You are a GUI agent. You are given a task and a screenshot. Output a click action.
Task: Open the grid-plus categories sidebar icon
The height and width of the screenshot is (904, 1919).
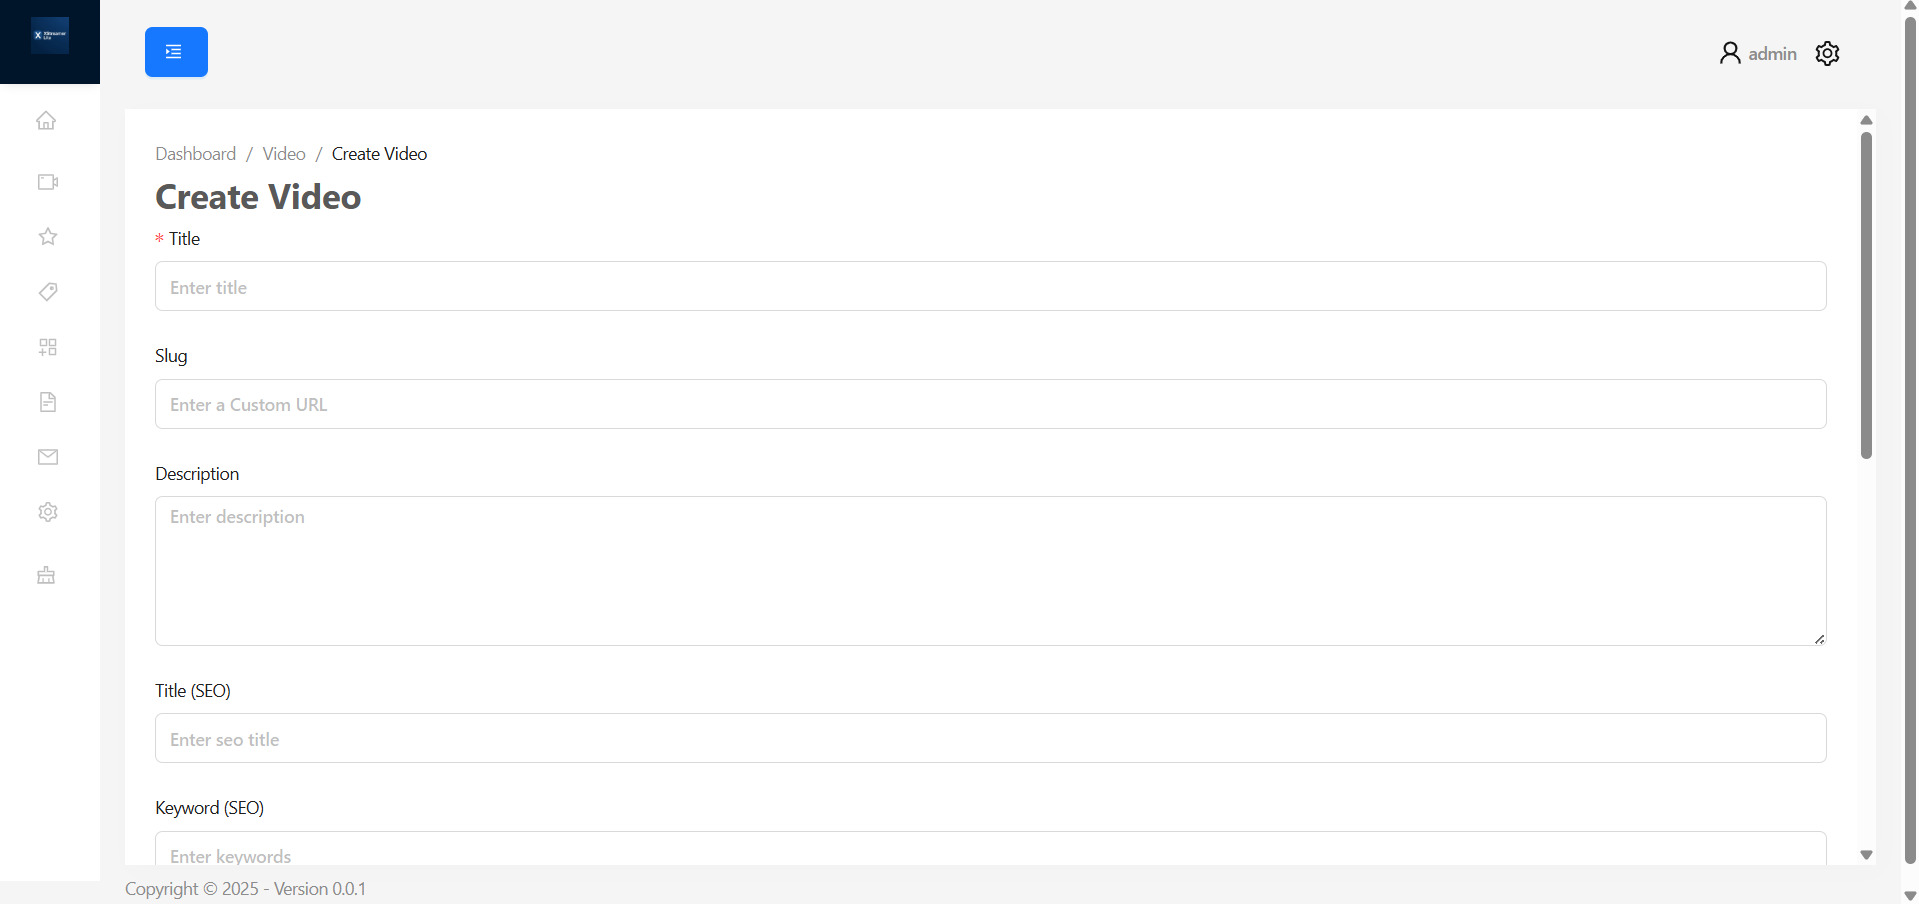click(x=47, y=347)
